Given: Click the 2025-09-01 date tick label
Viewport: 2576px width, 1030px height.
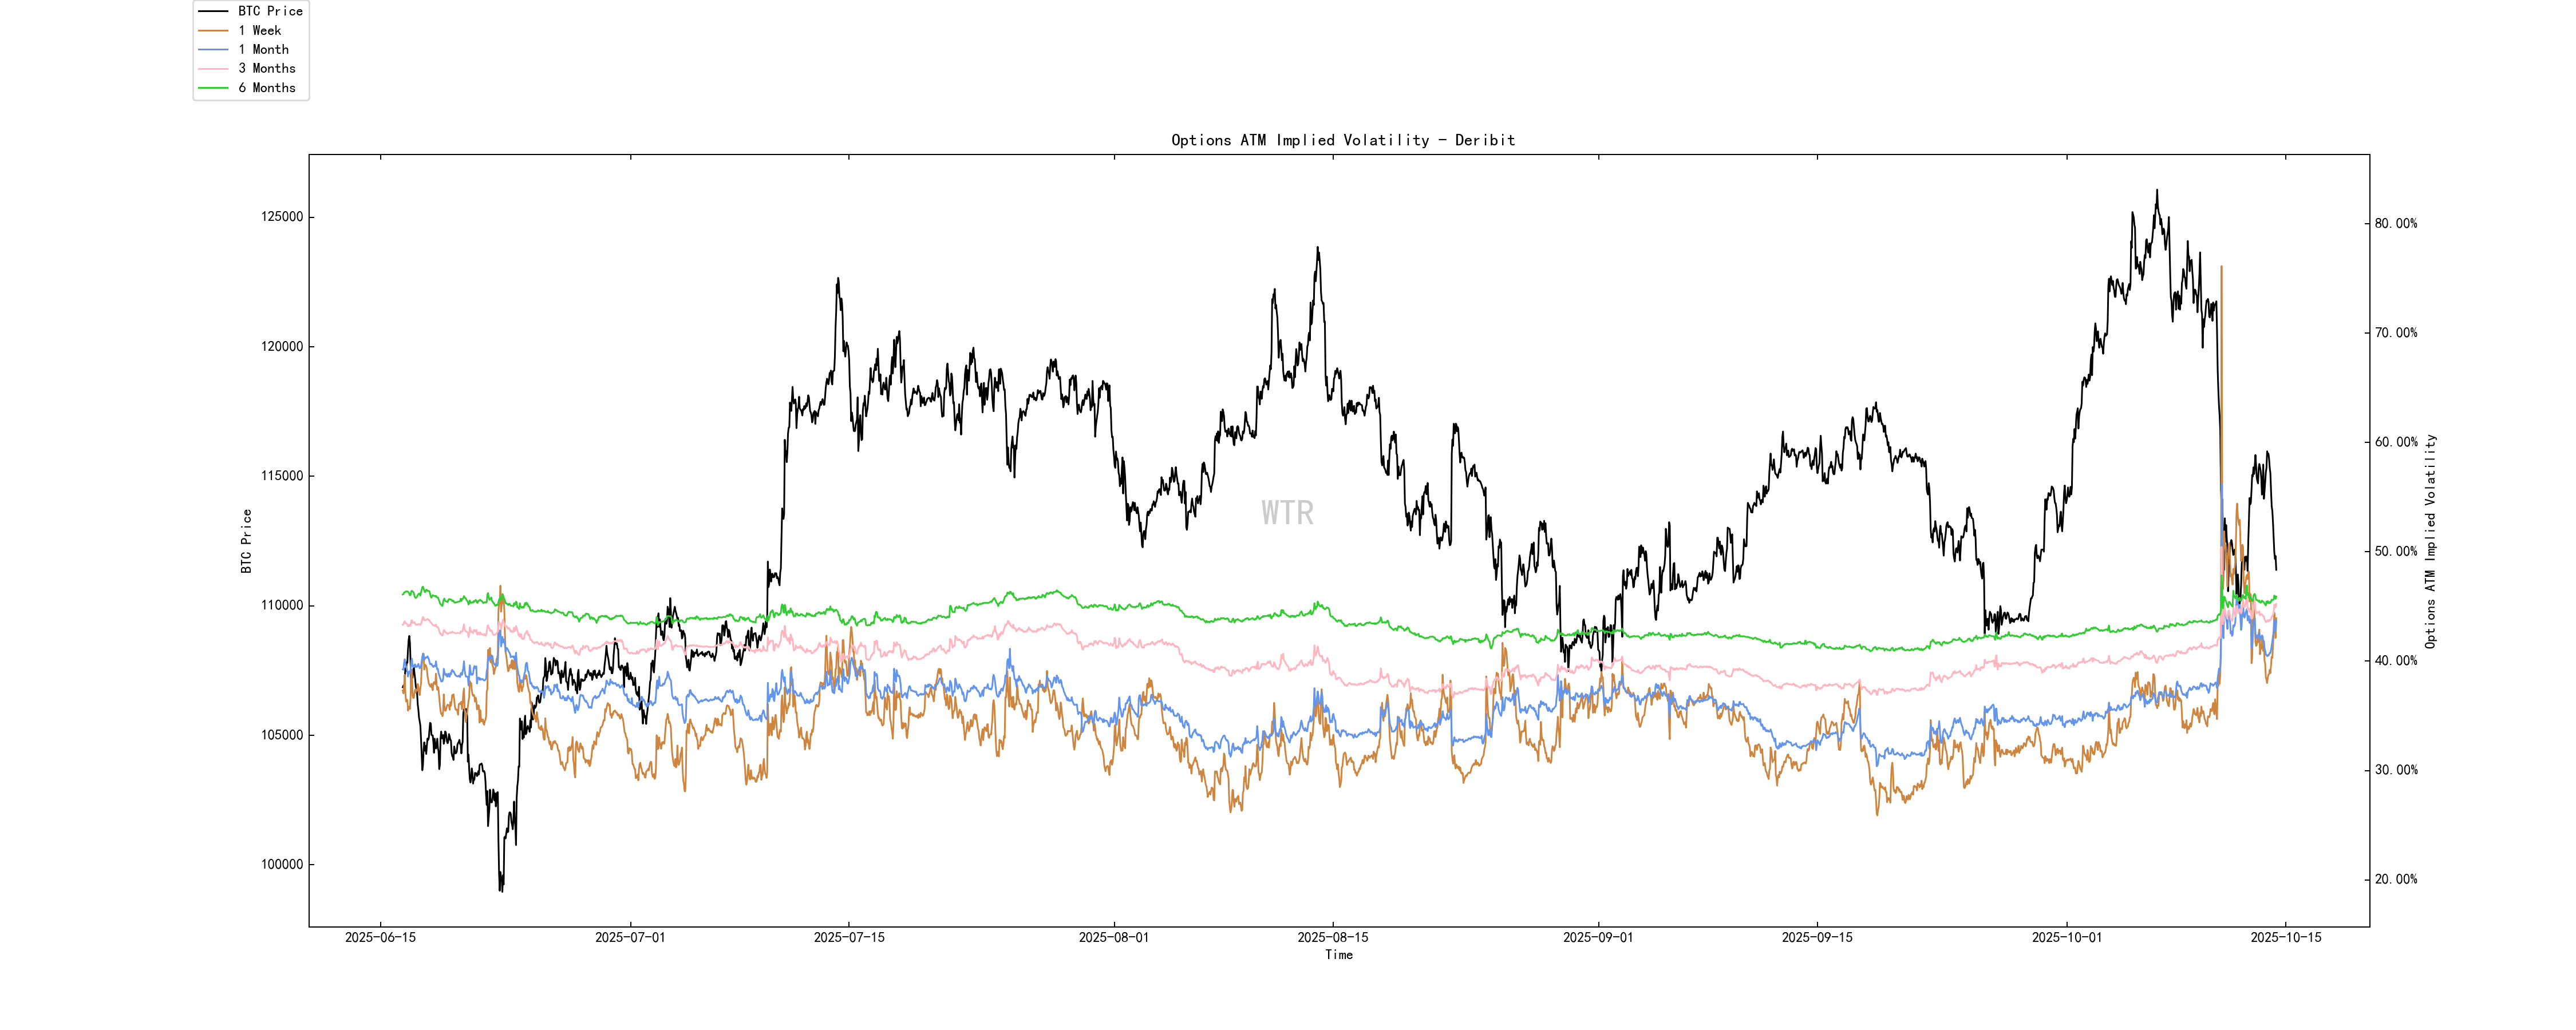Looking at the screenshot, I should [1597, 938].
